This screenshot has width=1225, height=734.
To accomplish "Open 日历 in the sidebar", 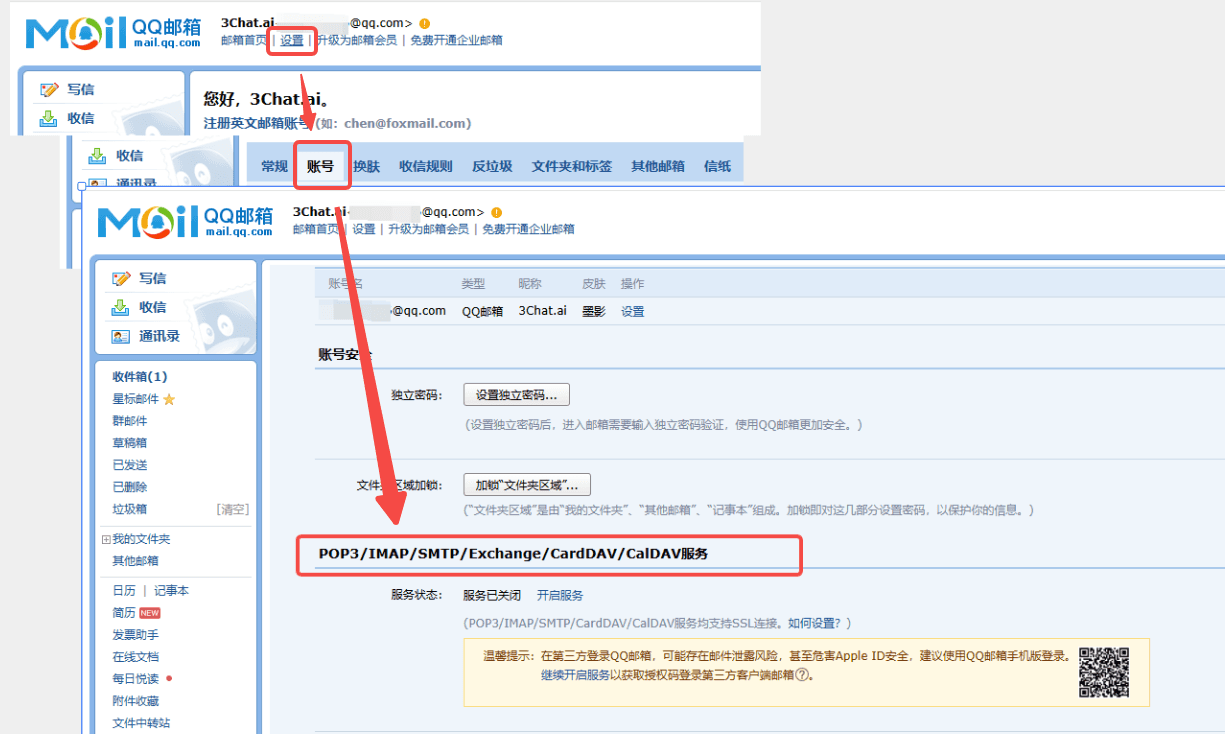I will point(124,591).
